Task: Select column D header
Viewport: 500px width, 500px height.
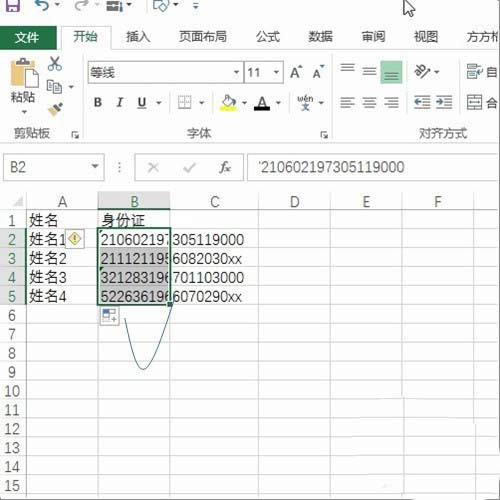Action: click(294, 201)
